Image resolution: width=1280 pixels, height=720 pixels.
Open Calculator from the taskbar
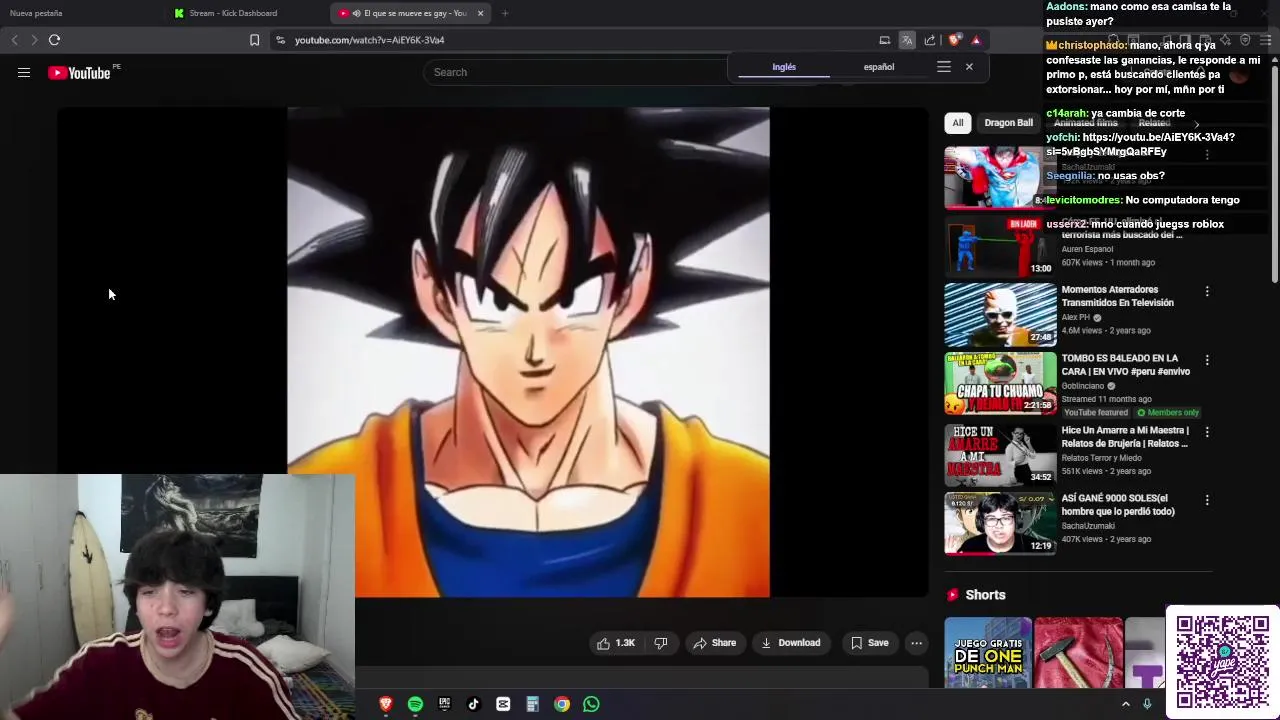pyautogui.click(x=533, y=704)
